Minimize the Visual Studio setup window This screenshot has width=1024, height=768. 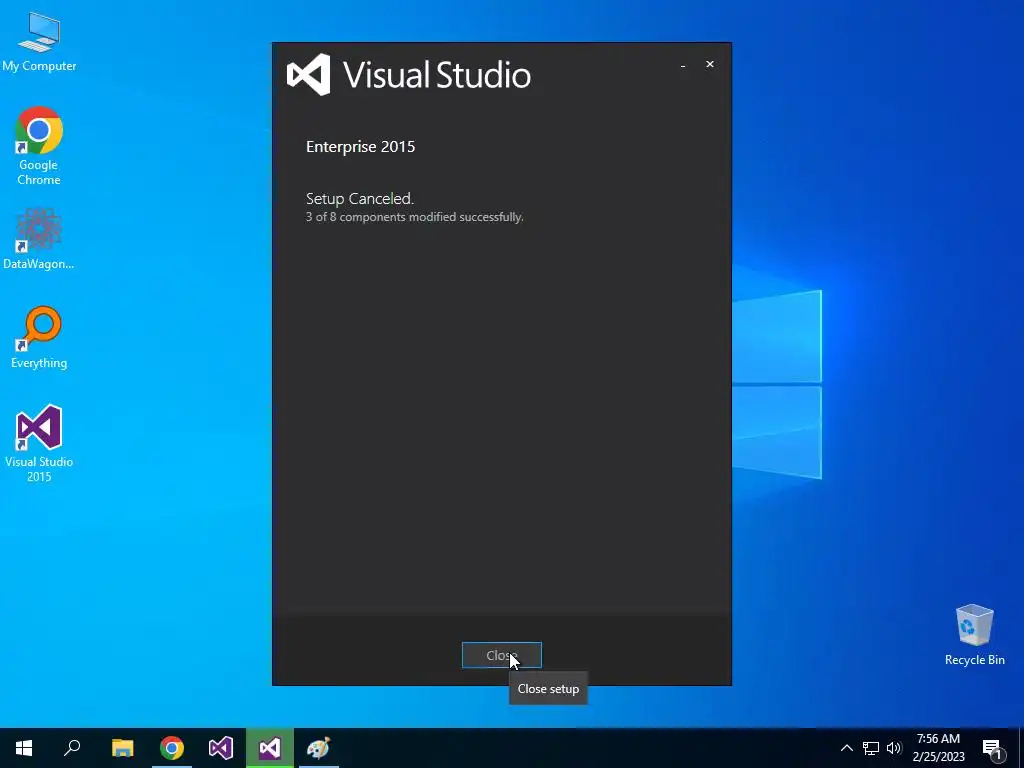[x=683, y=65]
